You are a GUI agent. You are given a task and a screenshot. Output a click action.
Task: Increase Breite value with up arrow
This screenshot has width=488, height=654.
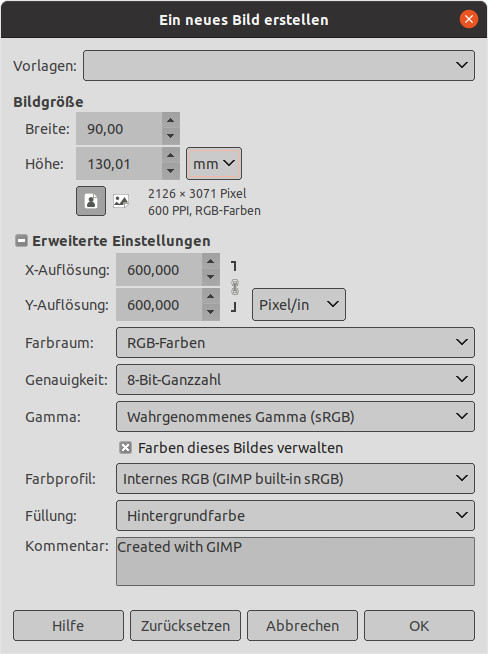coord(170,121)
